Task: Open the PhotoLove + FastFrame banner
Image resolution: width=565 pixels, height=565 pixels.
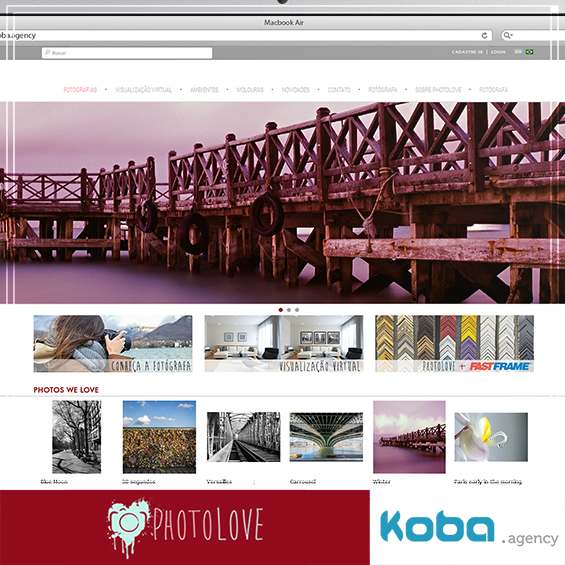Action: [454, 343]
